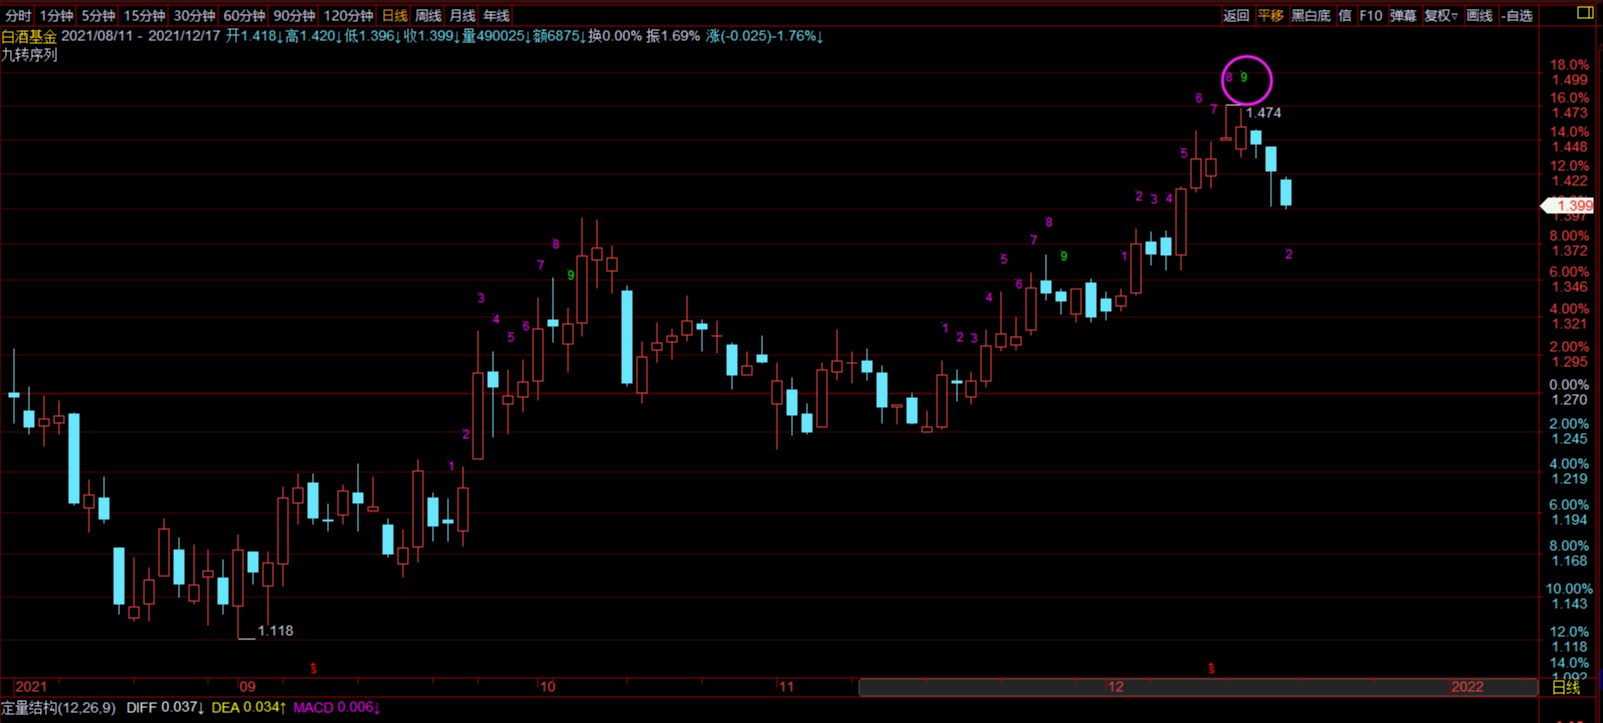The height and width of the screenshot is (723, 1603).
Task: Click the 12 month marker in scrollbar
Action: click(x=1115, y=687)
